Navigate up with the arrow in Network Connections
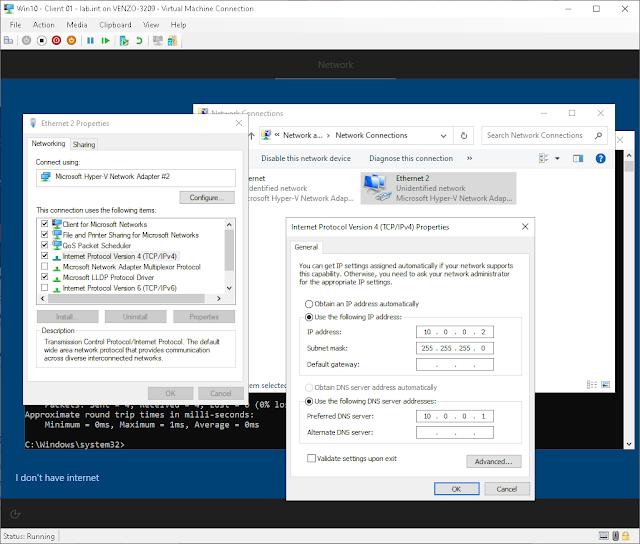 (251, 135)
